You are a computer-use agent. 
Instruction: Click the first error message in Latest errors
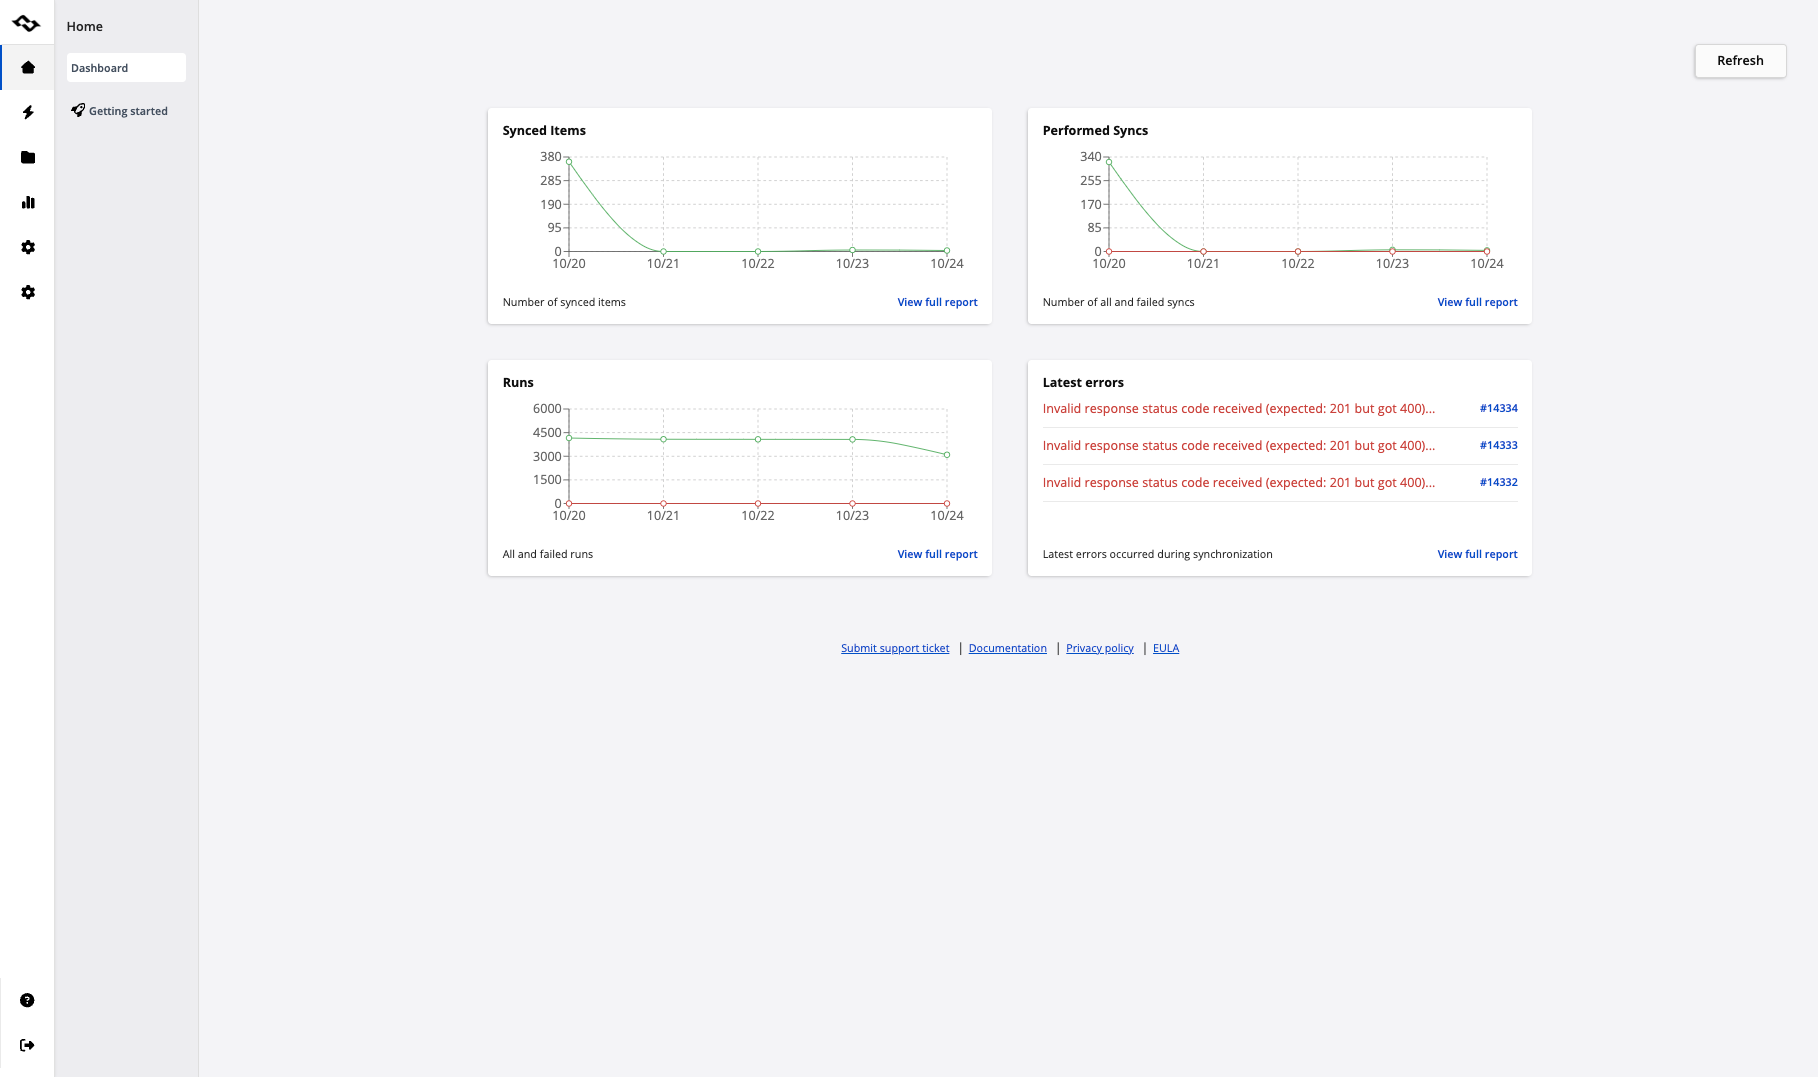tap(1238, 408)
